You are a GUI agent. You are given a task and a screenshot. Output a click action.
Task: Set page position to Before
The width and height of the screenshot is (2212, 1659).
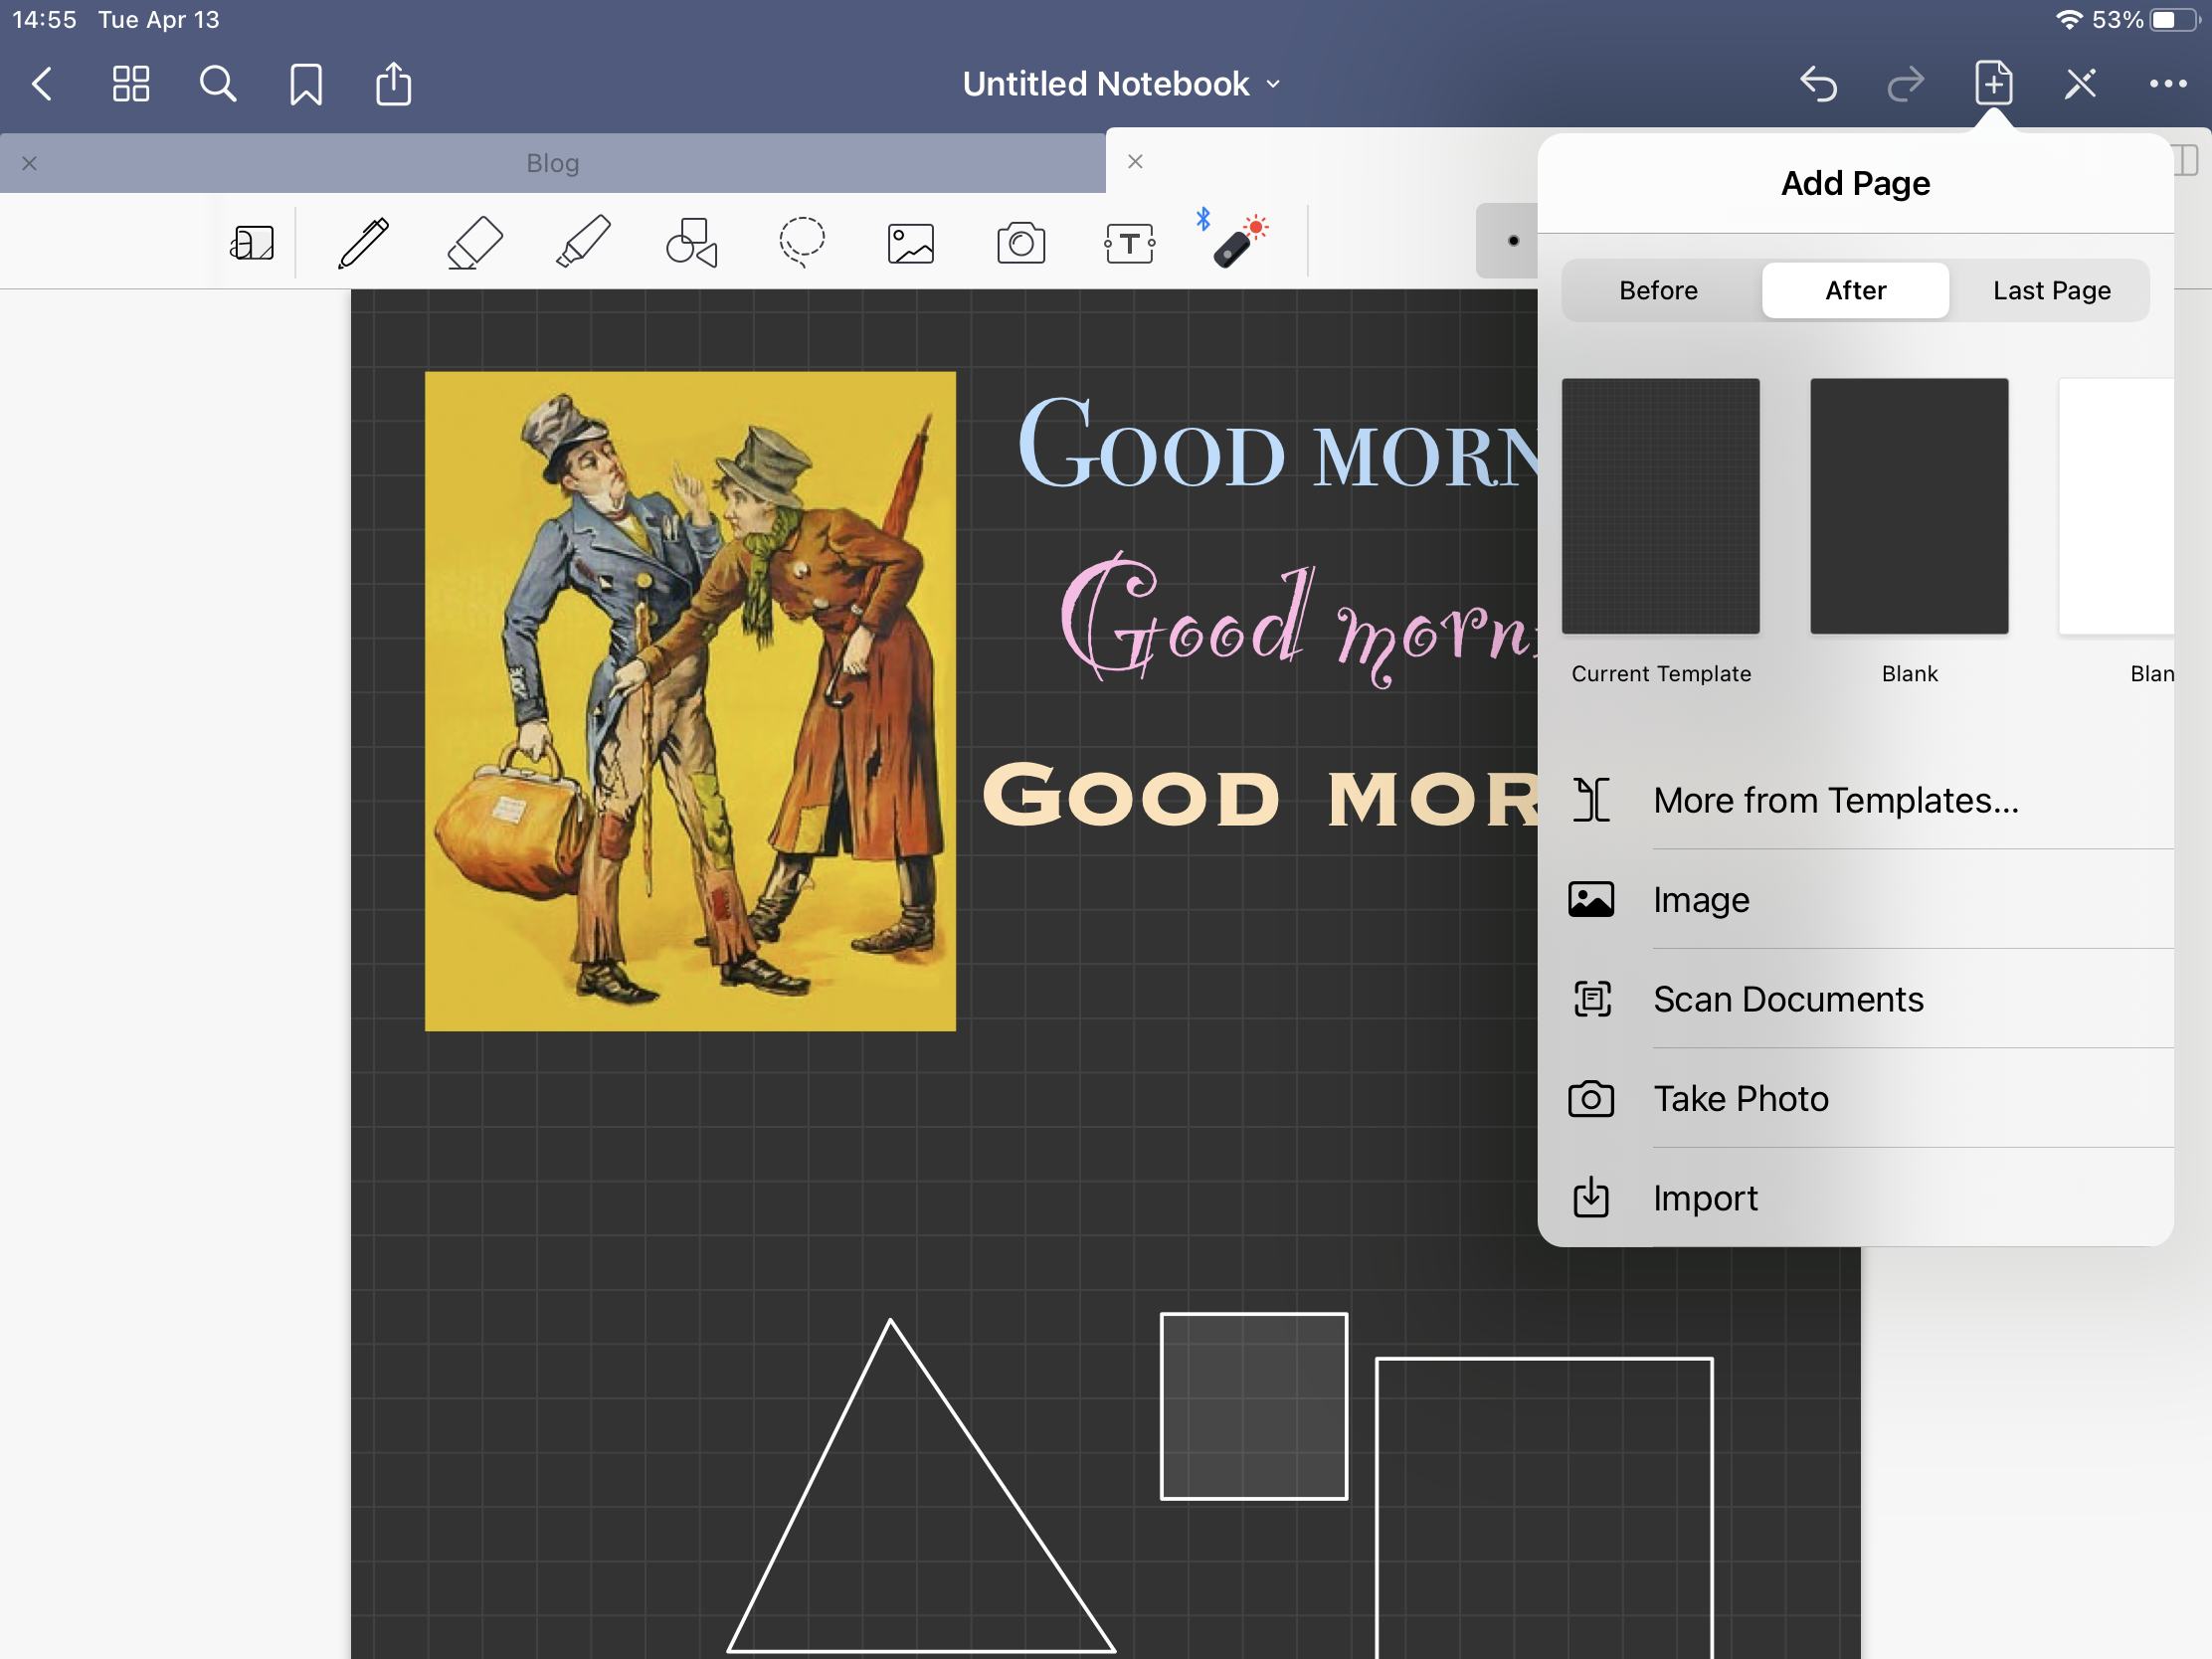coord(1658,291)
